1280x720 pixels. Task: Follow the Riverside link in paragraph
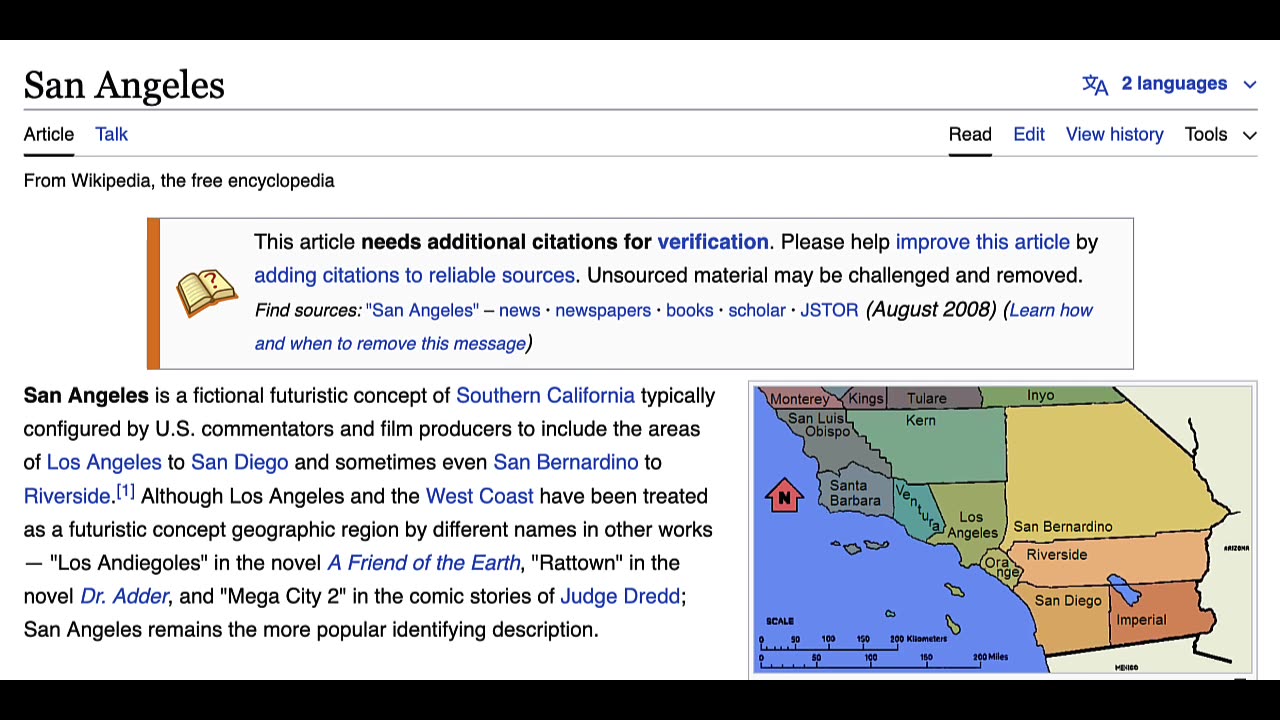[x=67, y=496]
